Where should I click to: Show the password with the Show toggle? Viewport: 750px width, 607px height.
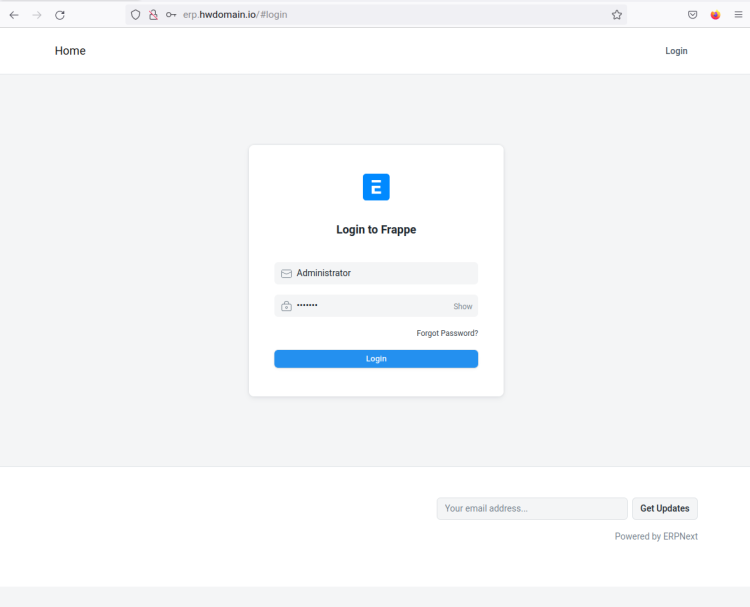click(463, 307)
